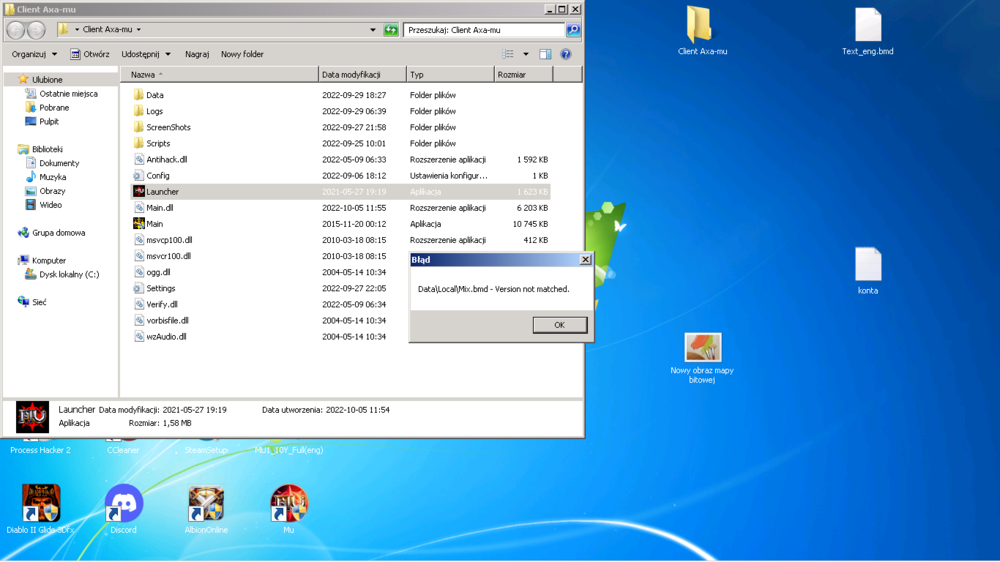The width and height of the screenshot is (1000, 562).
Task: Click the search field Przeszukaj: Client Axa-mu
Action: [484, 29]
